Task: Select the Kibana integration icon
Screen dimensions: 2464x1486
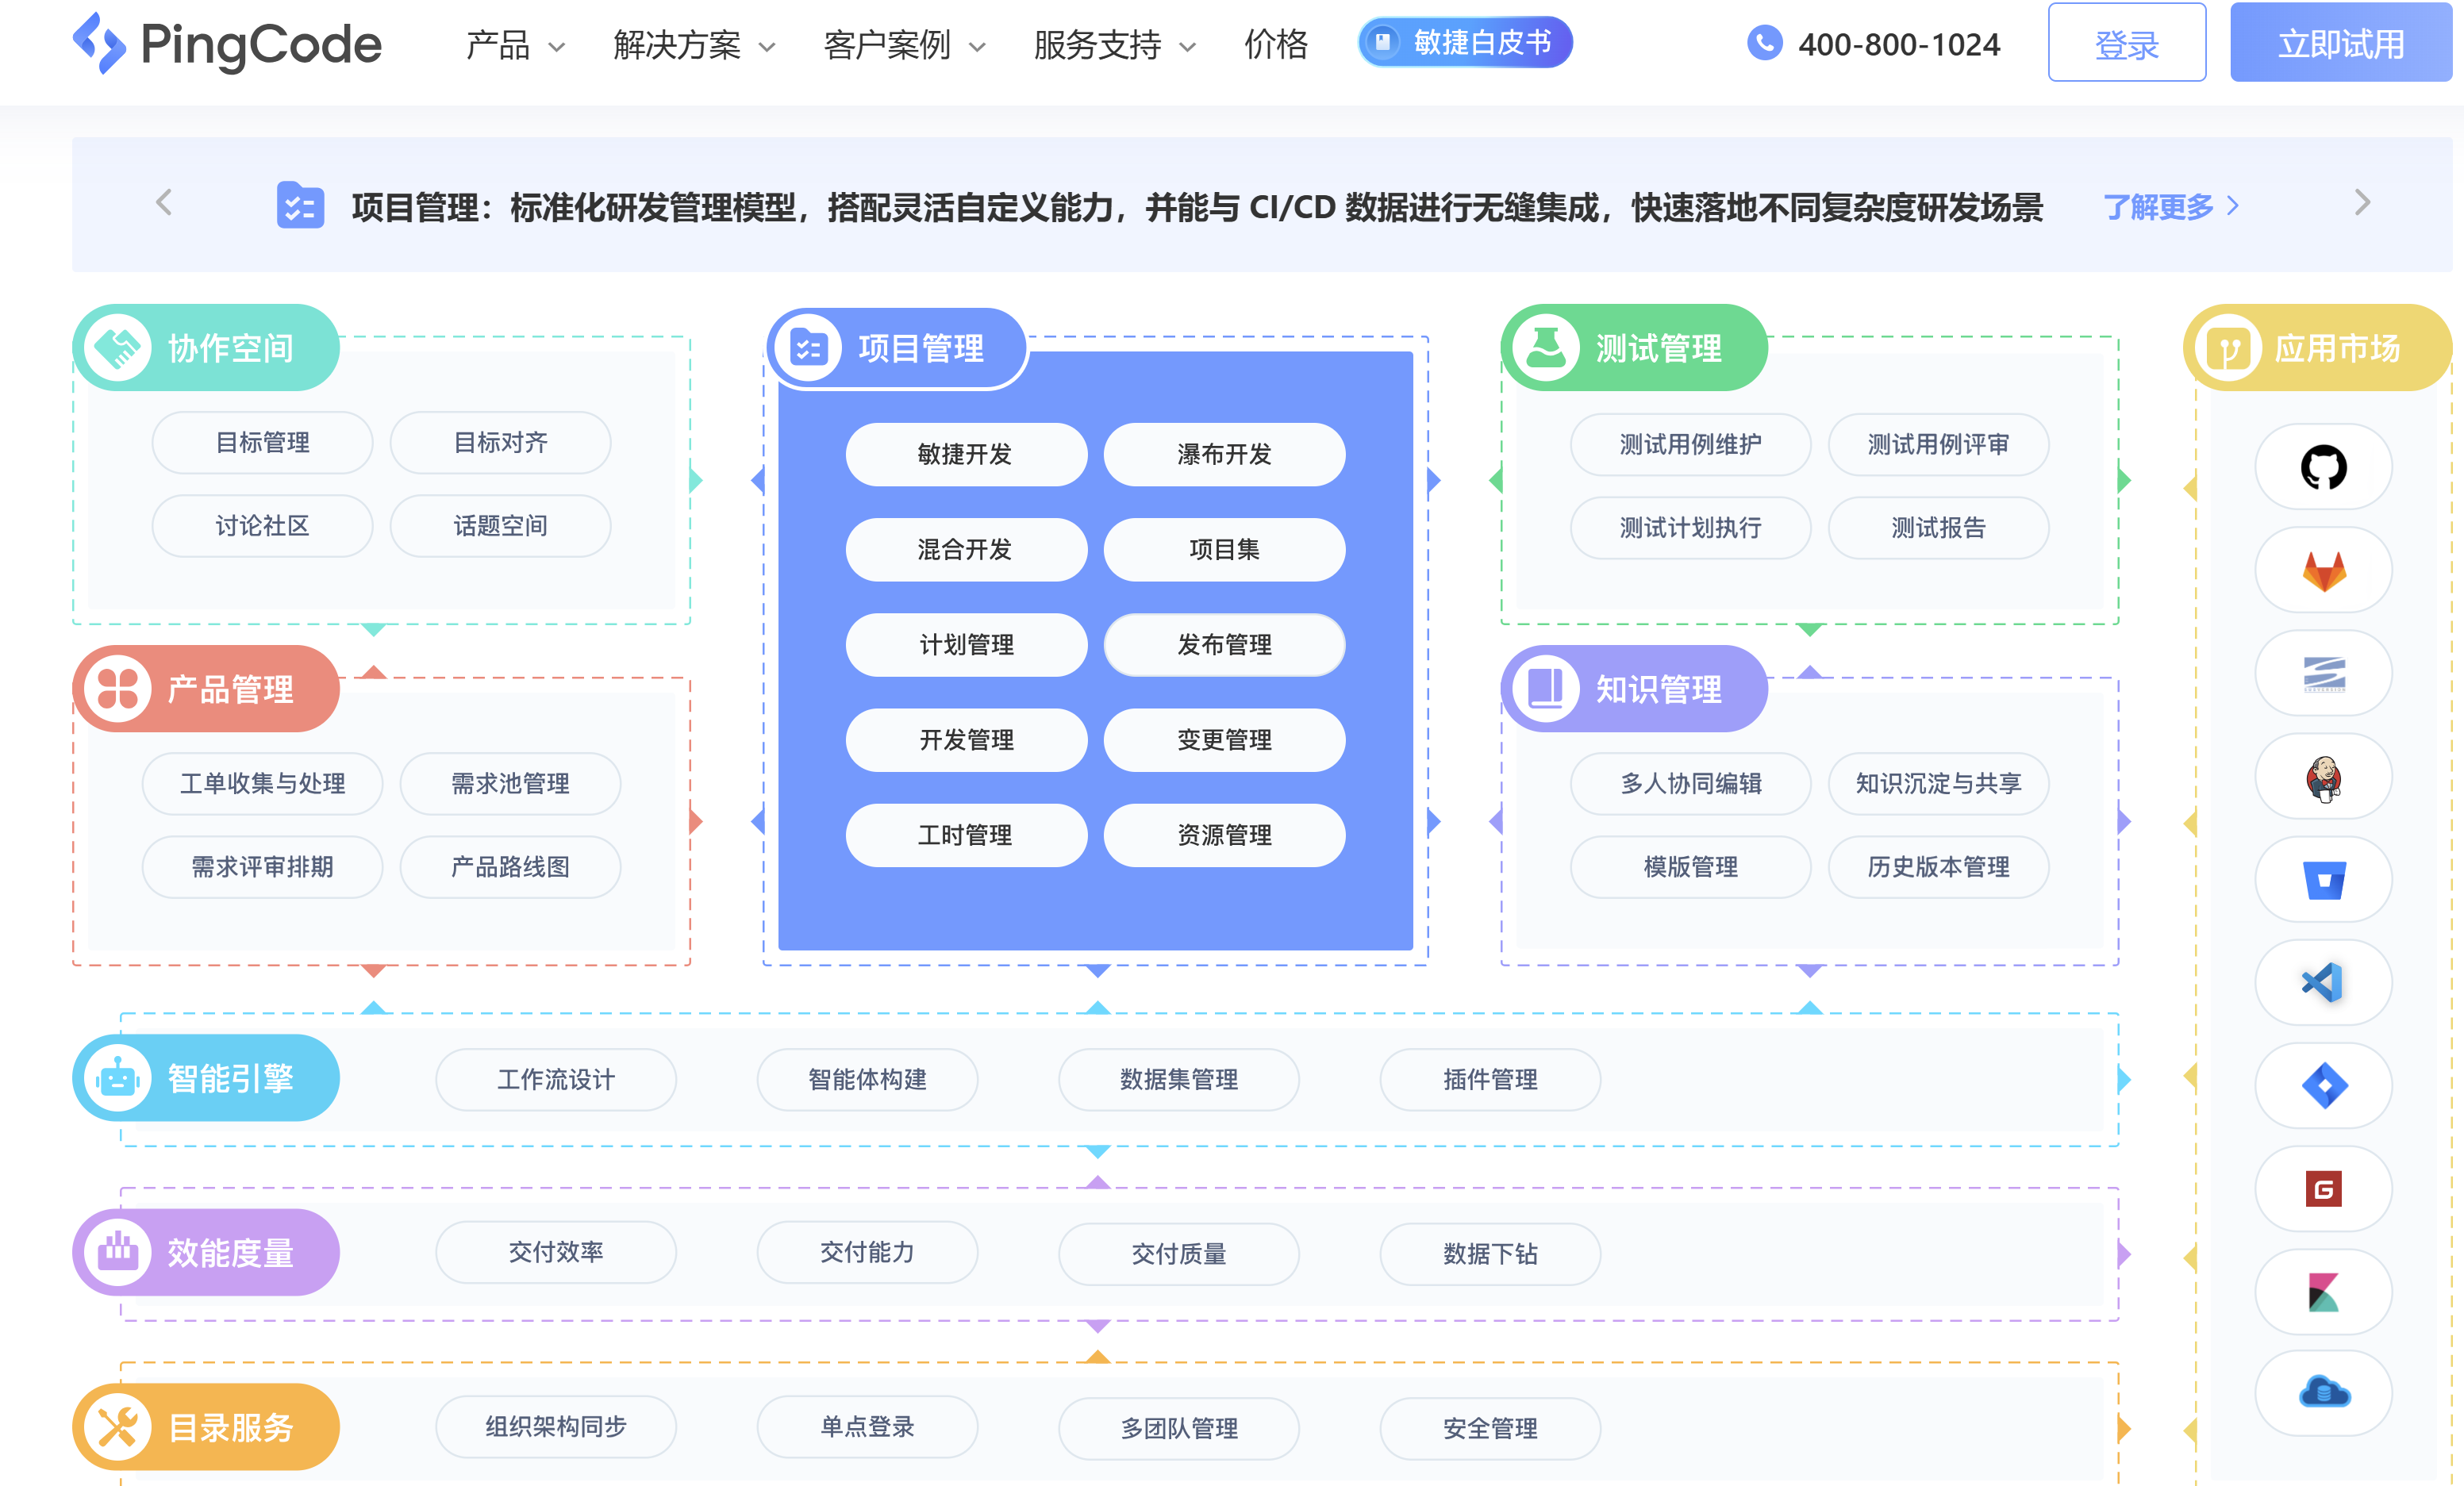Action: (x=2323, y=1292)
